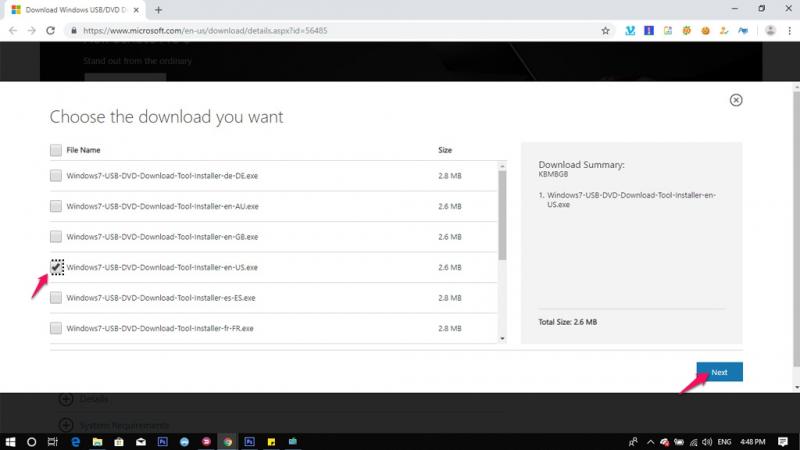Bookmark this page with the star icon
Image resolution: width=800 pixels, height=450 pixels.
pos(605,30)
